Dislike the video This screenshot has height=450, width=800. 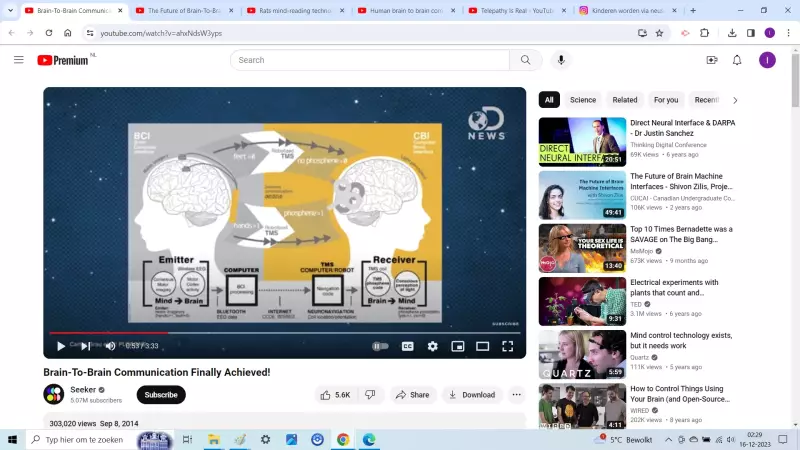[x=370, y=395]
